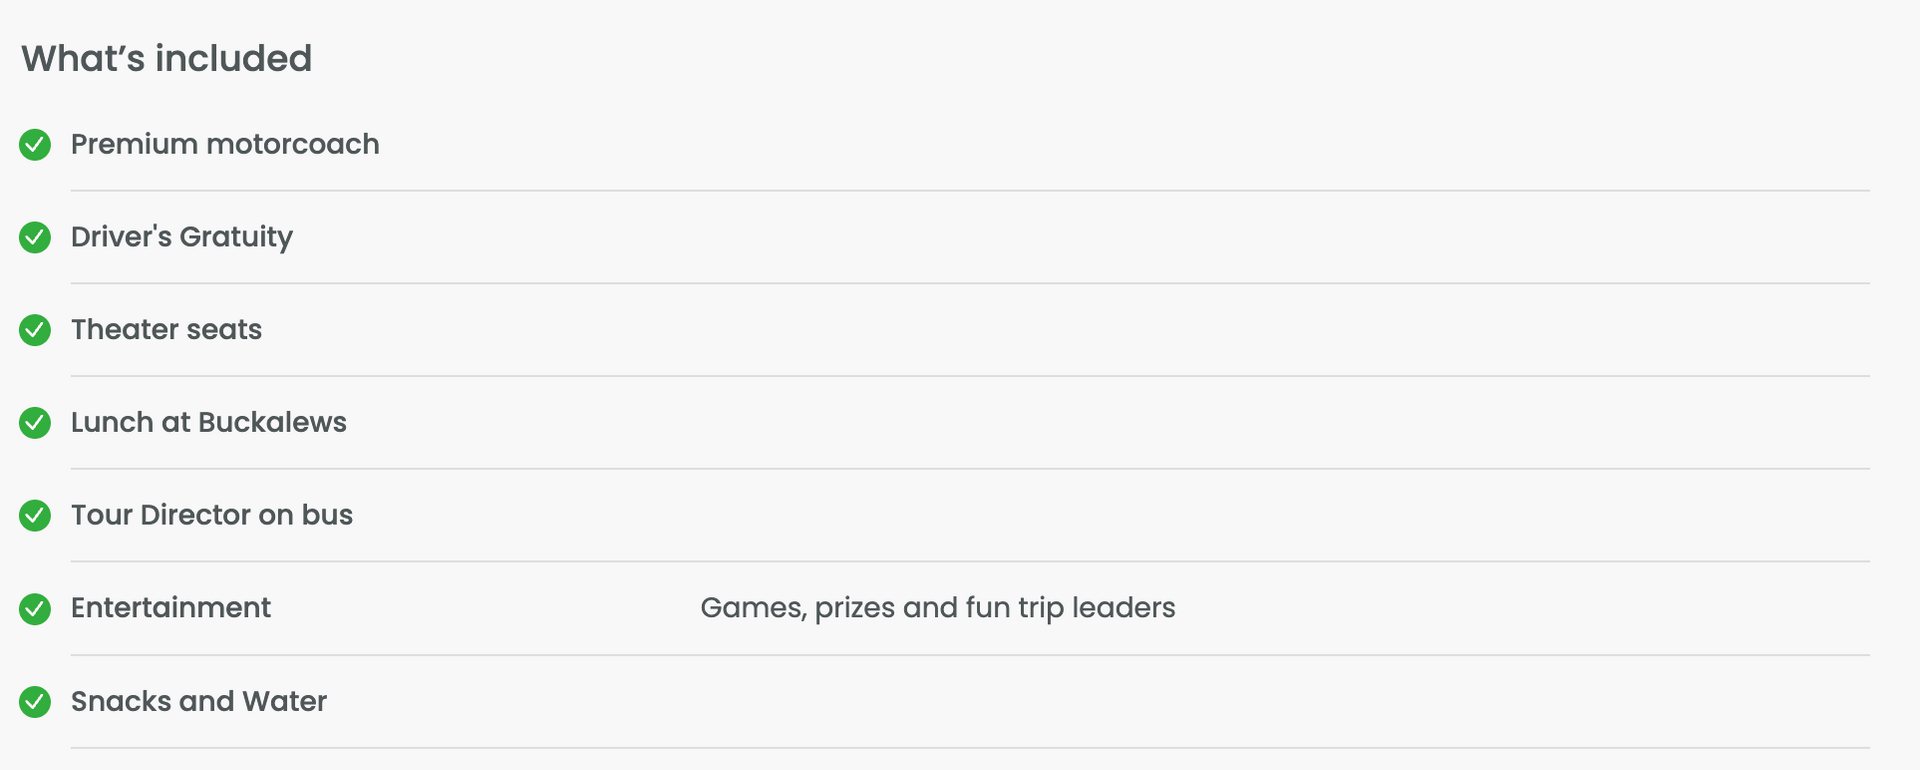Click the checkmark icon next to Tour Director on bus

click(35, 516)
